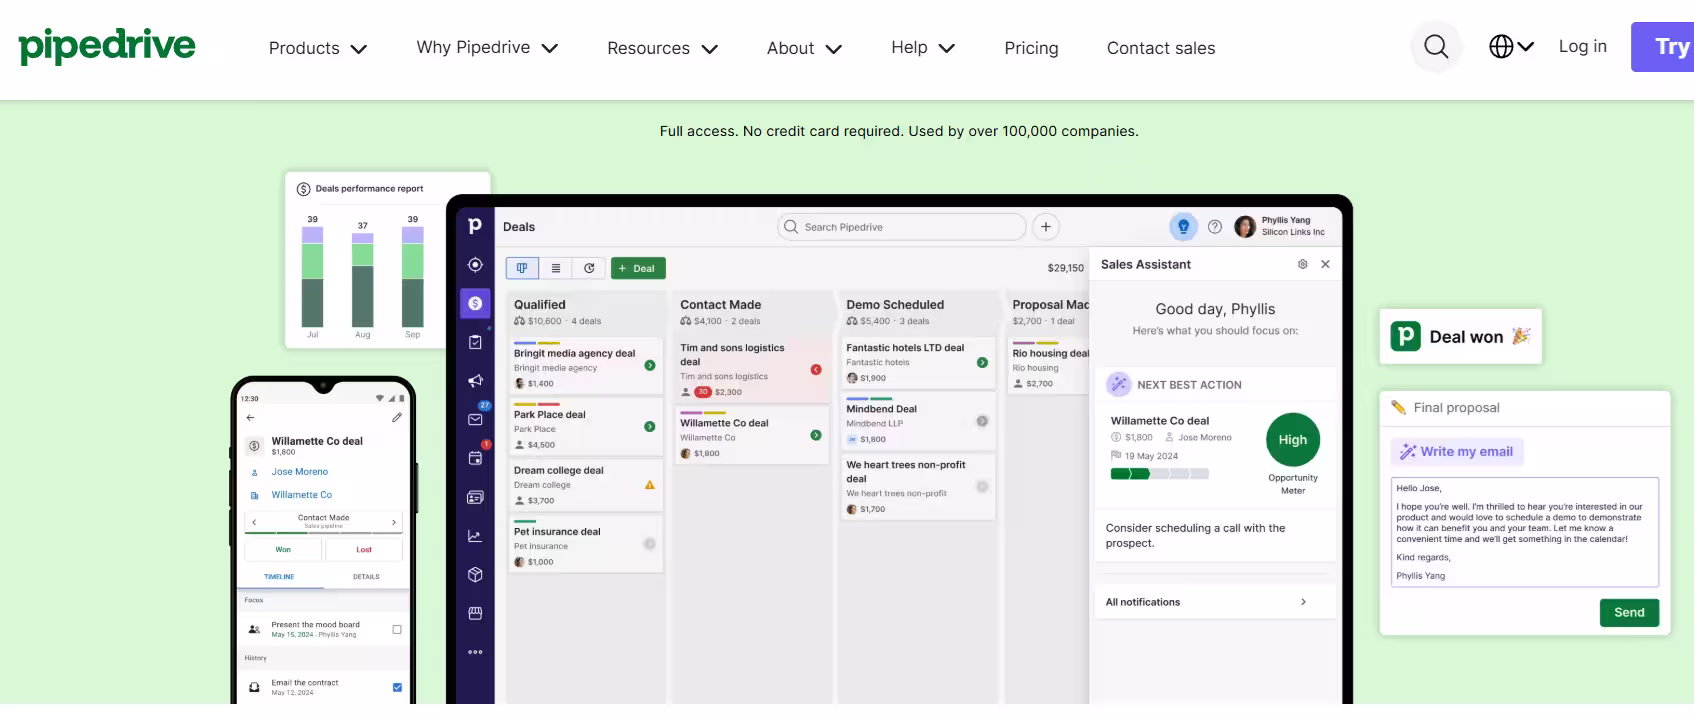Image resolution: width=1694 pixels, height=720 pixels.
Task: Open the More three-dots icon in sidebar
Action: [475, 652]
